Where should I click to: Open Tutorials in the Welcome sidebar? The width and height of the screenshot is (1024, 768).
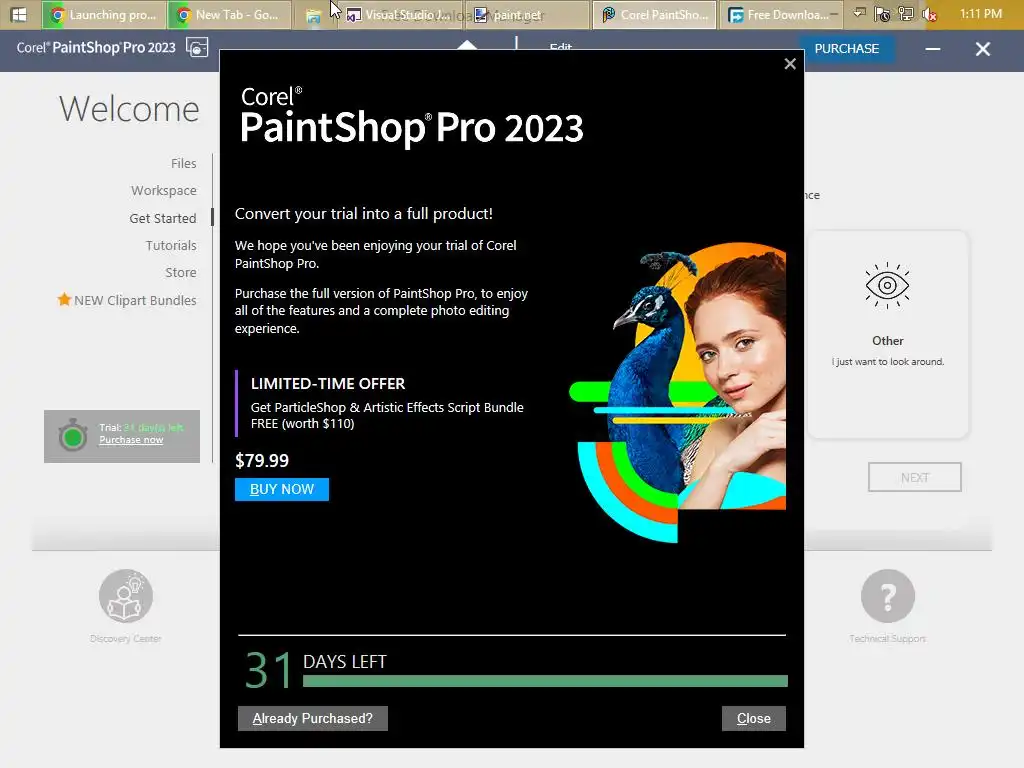[x=171, y=246]
